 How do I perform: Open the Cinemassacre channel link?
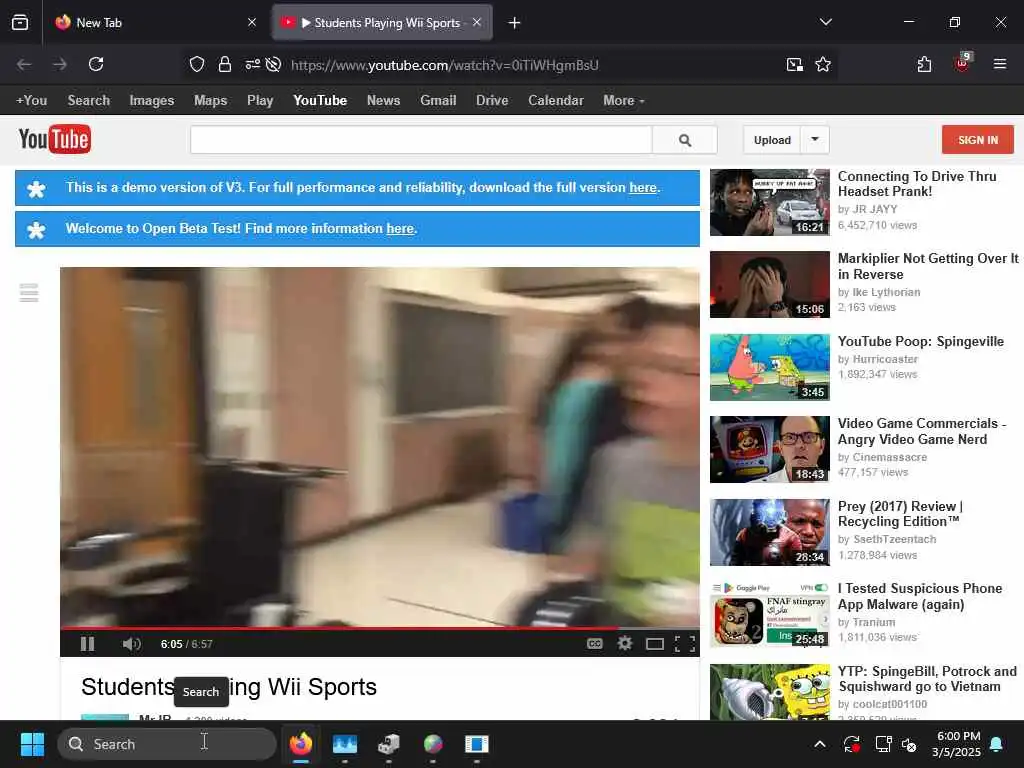pos(889,457)
